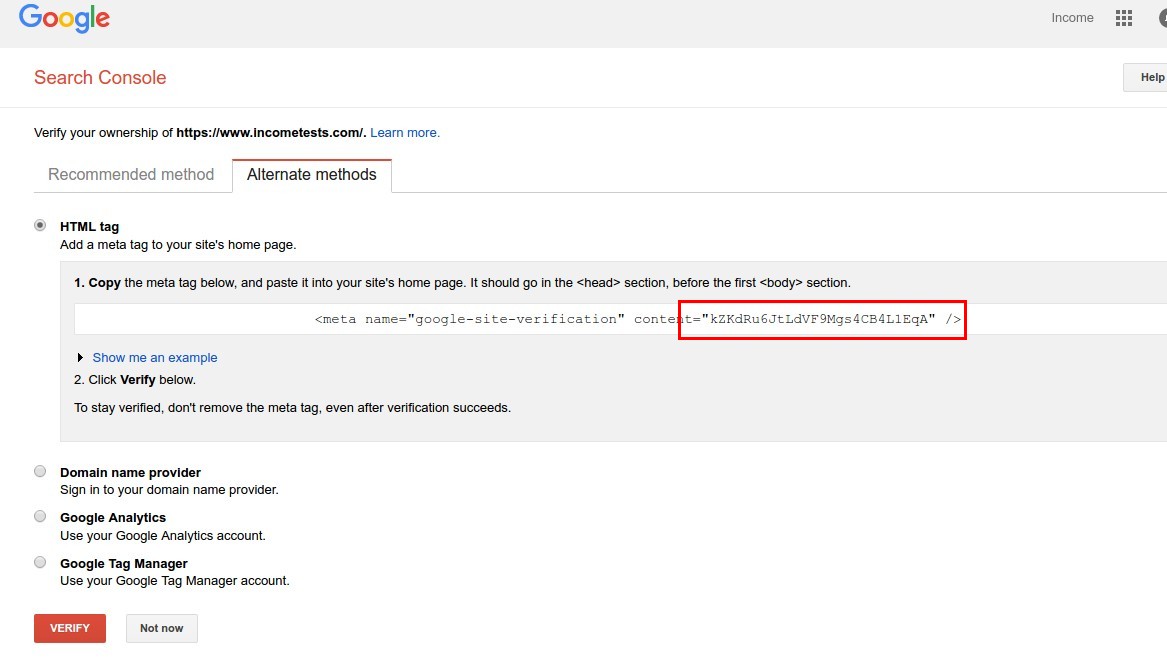The height and width of the screenshot is (663, 1167).
Task: Click the step 2 'Click Verify below' text
Action: coord(135,379)
